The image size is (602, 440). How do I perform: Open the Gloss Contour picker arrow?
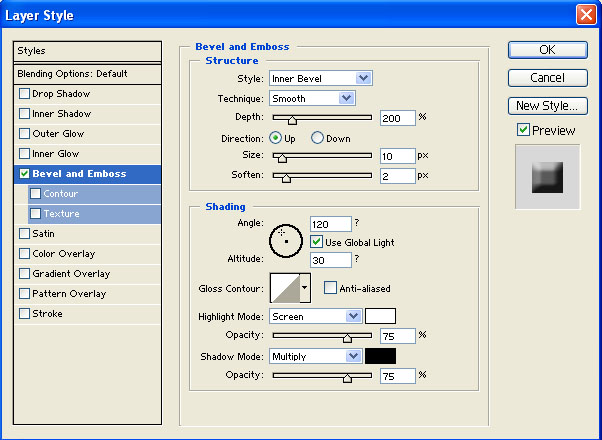(x=305, y=288)
